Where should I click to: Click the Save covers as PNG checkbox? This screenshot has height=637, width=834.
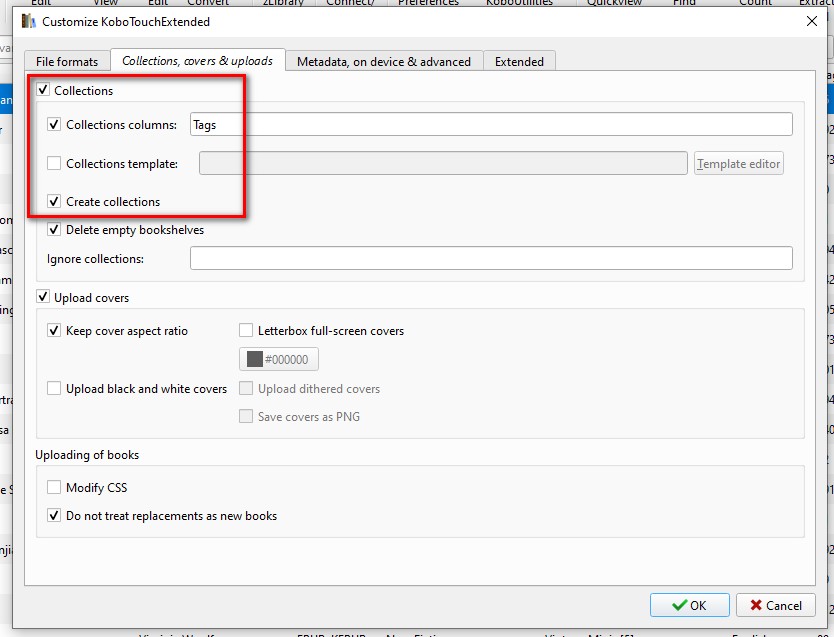(x=246, y=416)
